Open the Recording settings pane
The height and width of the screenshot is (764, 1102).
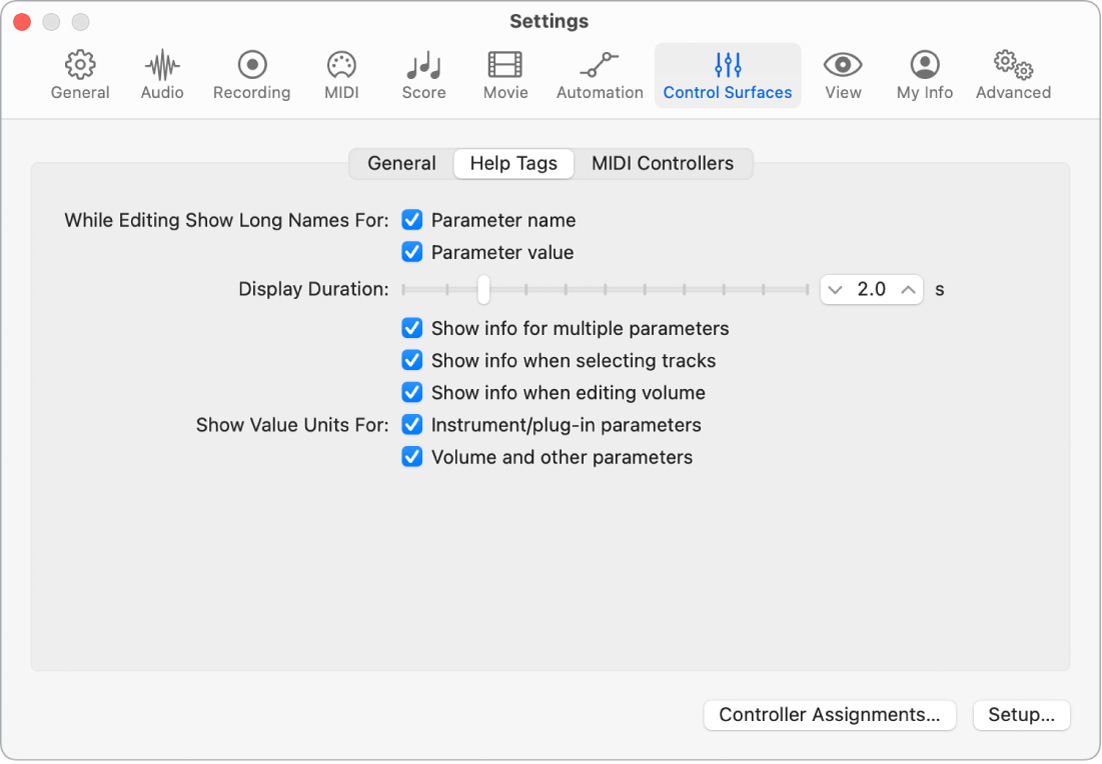[252, 75]
